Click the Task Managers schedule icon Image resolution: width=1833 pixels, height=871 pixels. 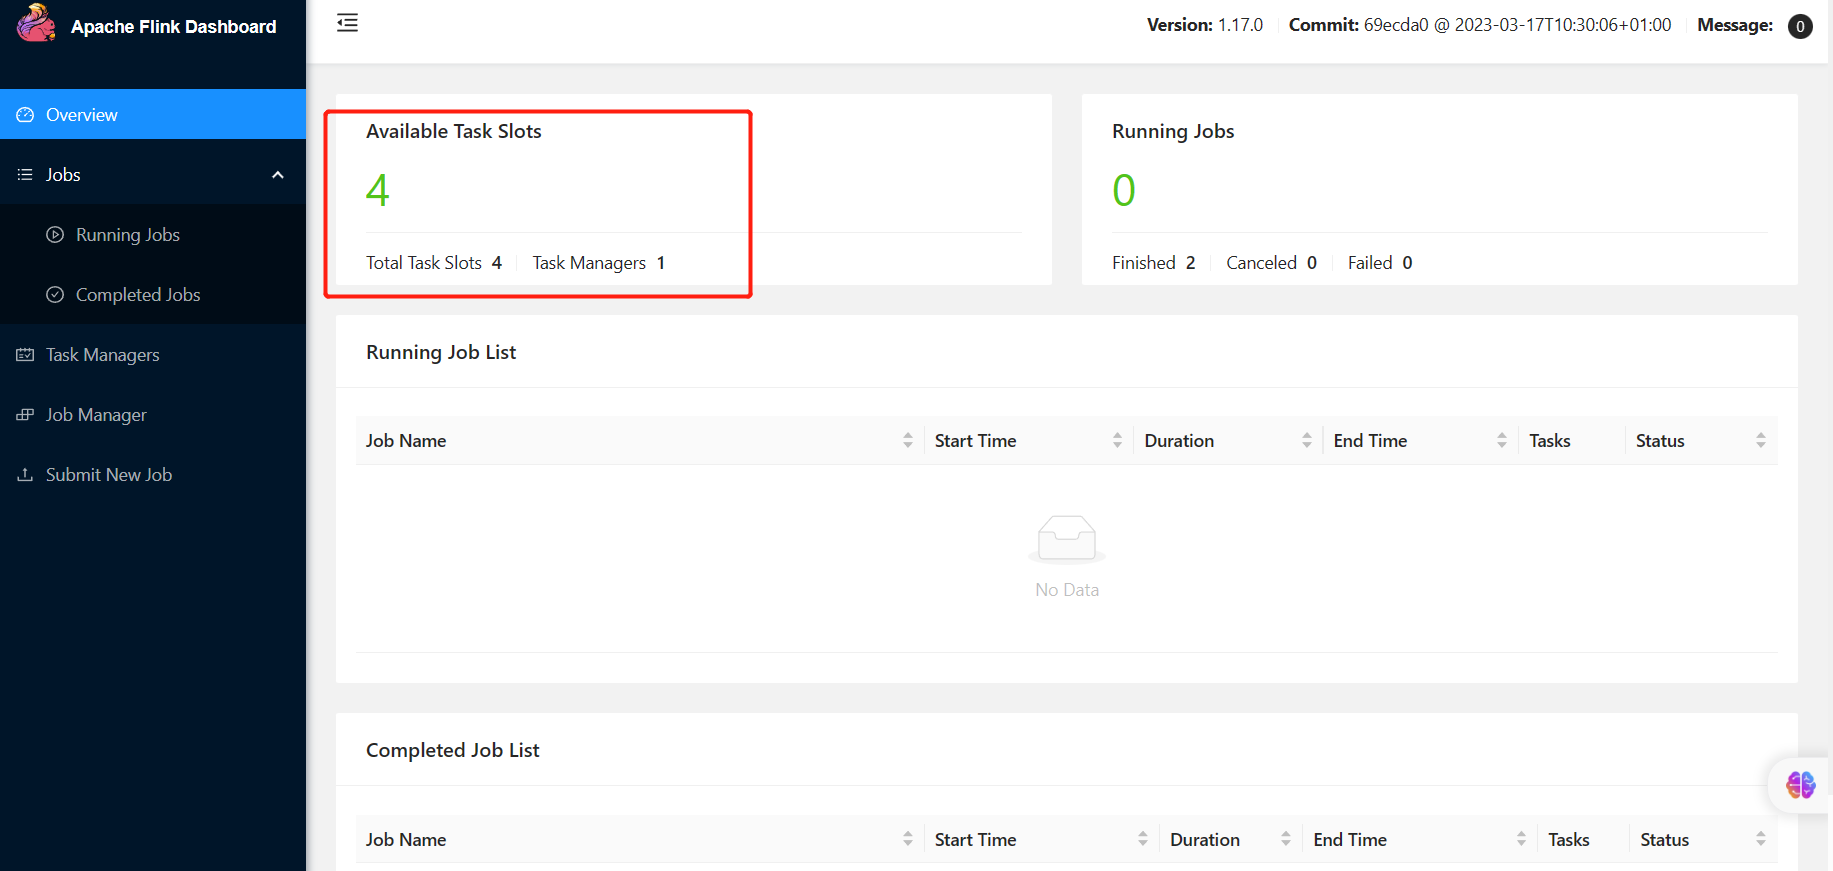(25, 355)
